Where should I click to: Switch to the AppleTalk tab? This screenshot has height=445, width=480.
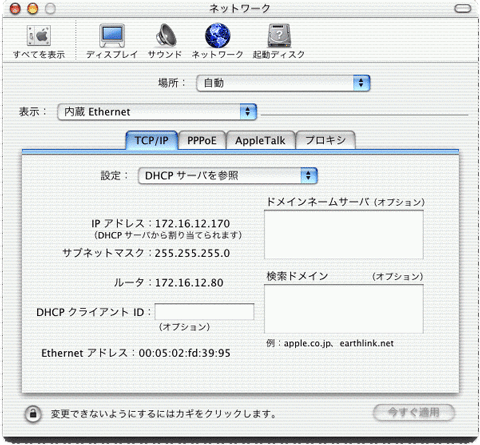coord(260,140)
